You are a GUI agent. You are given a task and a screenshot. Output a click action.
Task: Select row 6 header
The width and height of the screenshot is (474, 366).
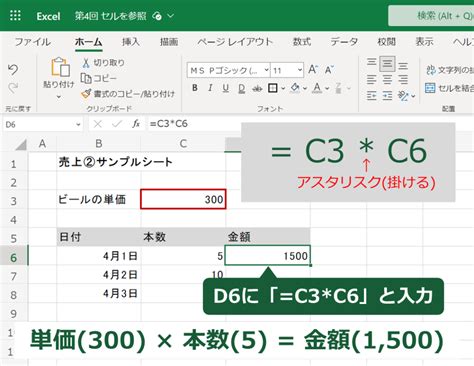click(x=13, y=257)
